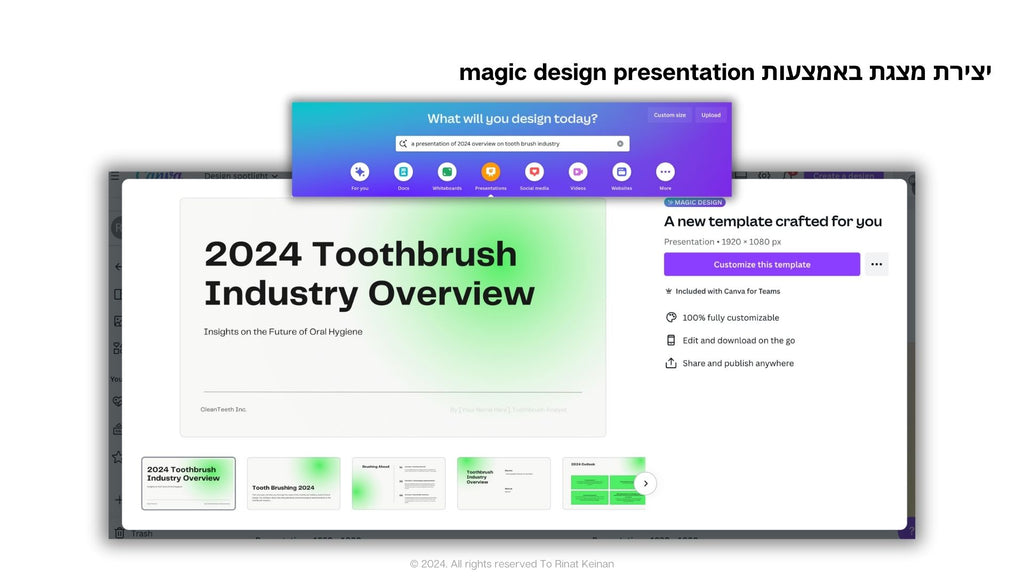Click the Edit and download phone icon
The height and width of the screenshot is (576, 1024).
[671, 340]
